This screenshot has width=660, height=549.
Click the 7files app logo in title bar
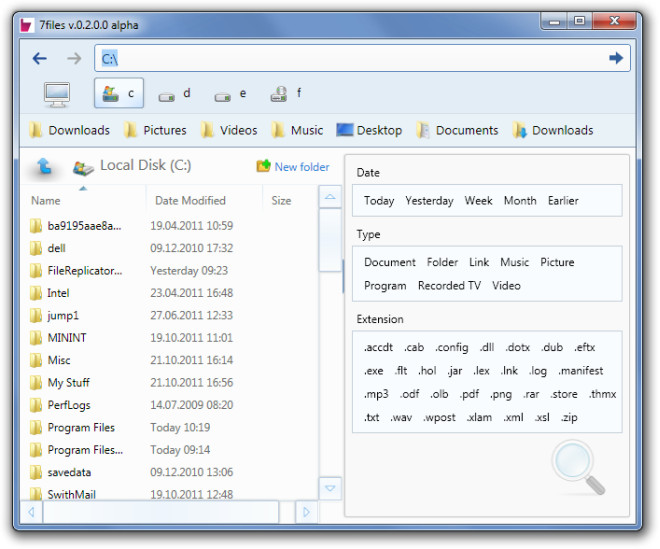pyautogui.click(x=26, y=25)
